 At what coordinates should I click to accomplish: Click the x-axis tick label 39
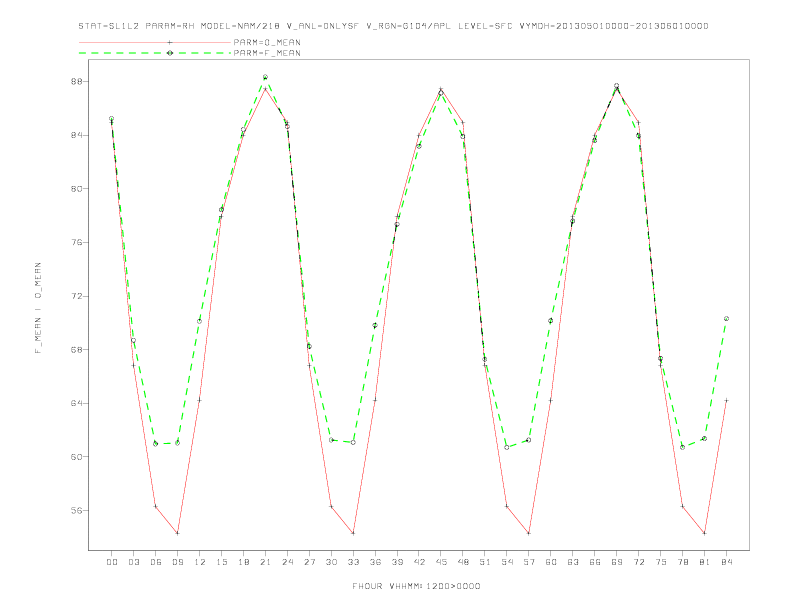coord(398,562)
